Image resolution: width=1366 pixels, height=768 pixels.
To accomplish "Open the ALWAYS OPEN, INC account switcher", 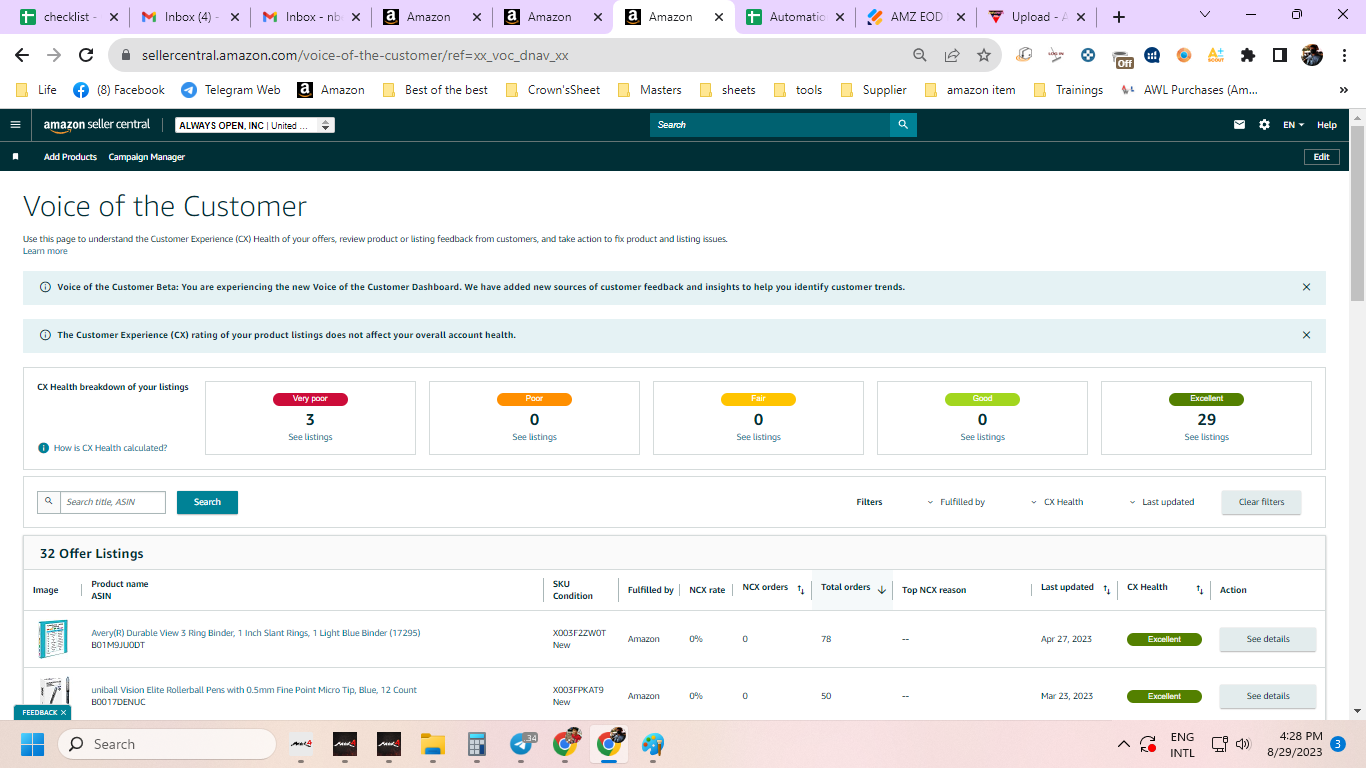I will click(x=255, y=125).
